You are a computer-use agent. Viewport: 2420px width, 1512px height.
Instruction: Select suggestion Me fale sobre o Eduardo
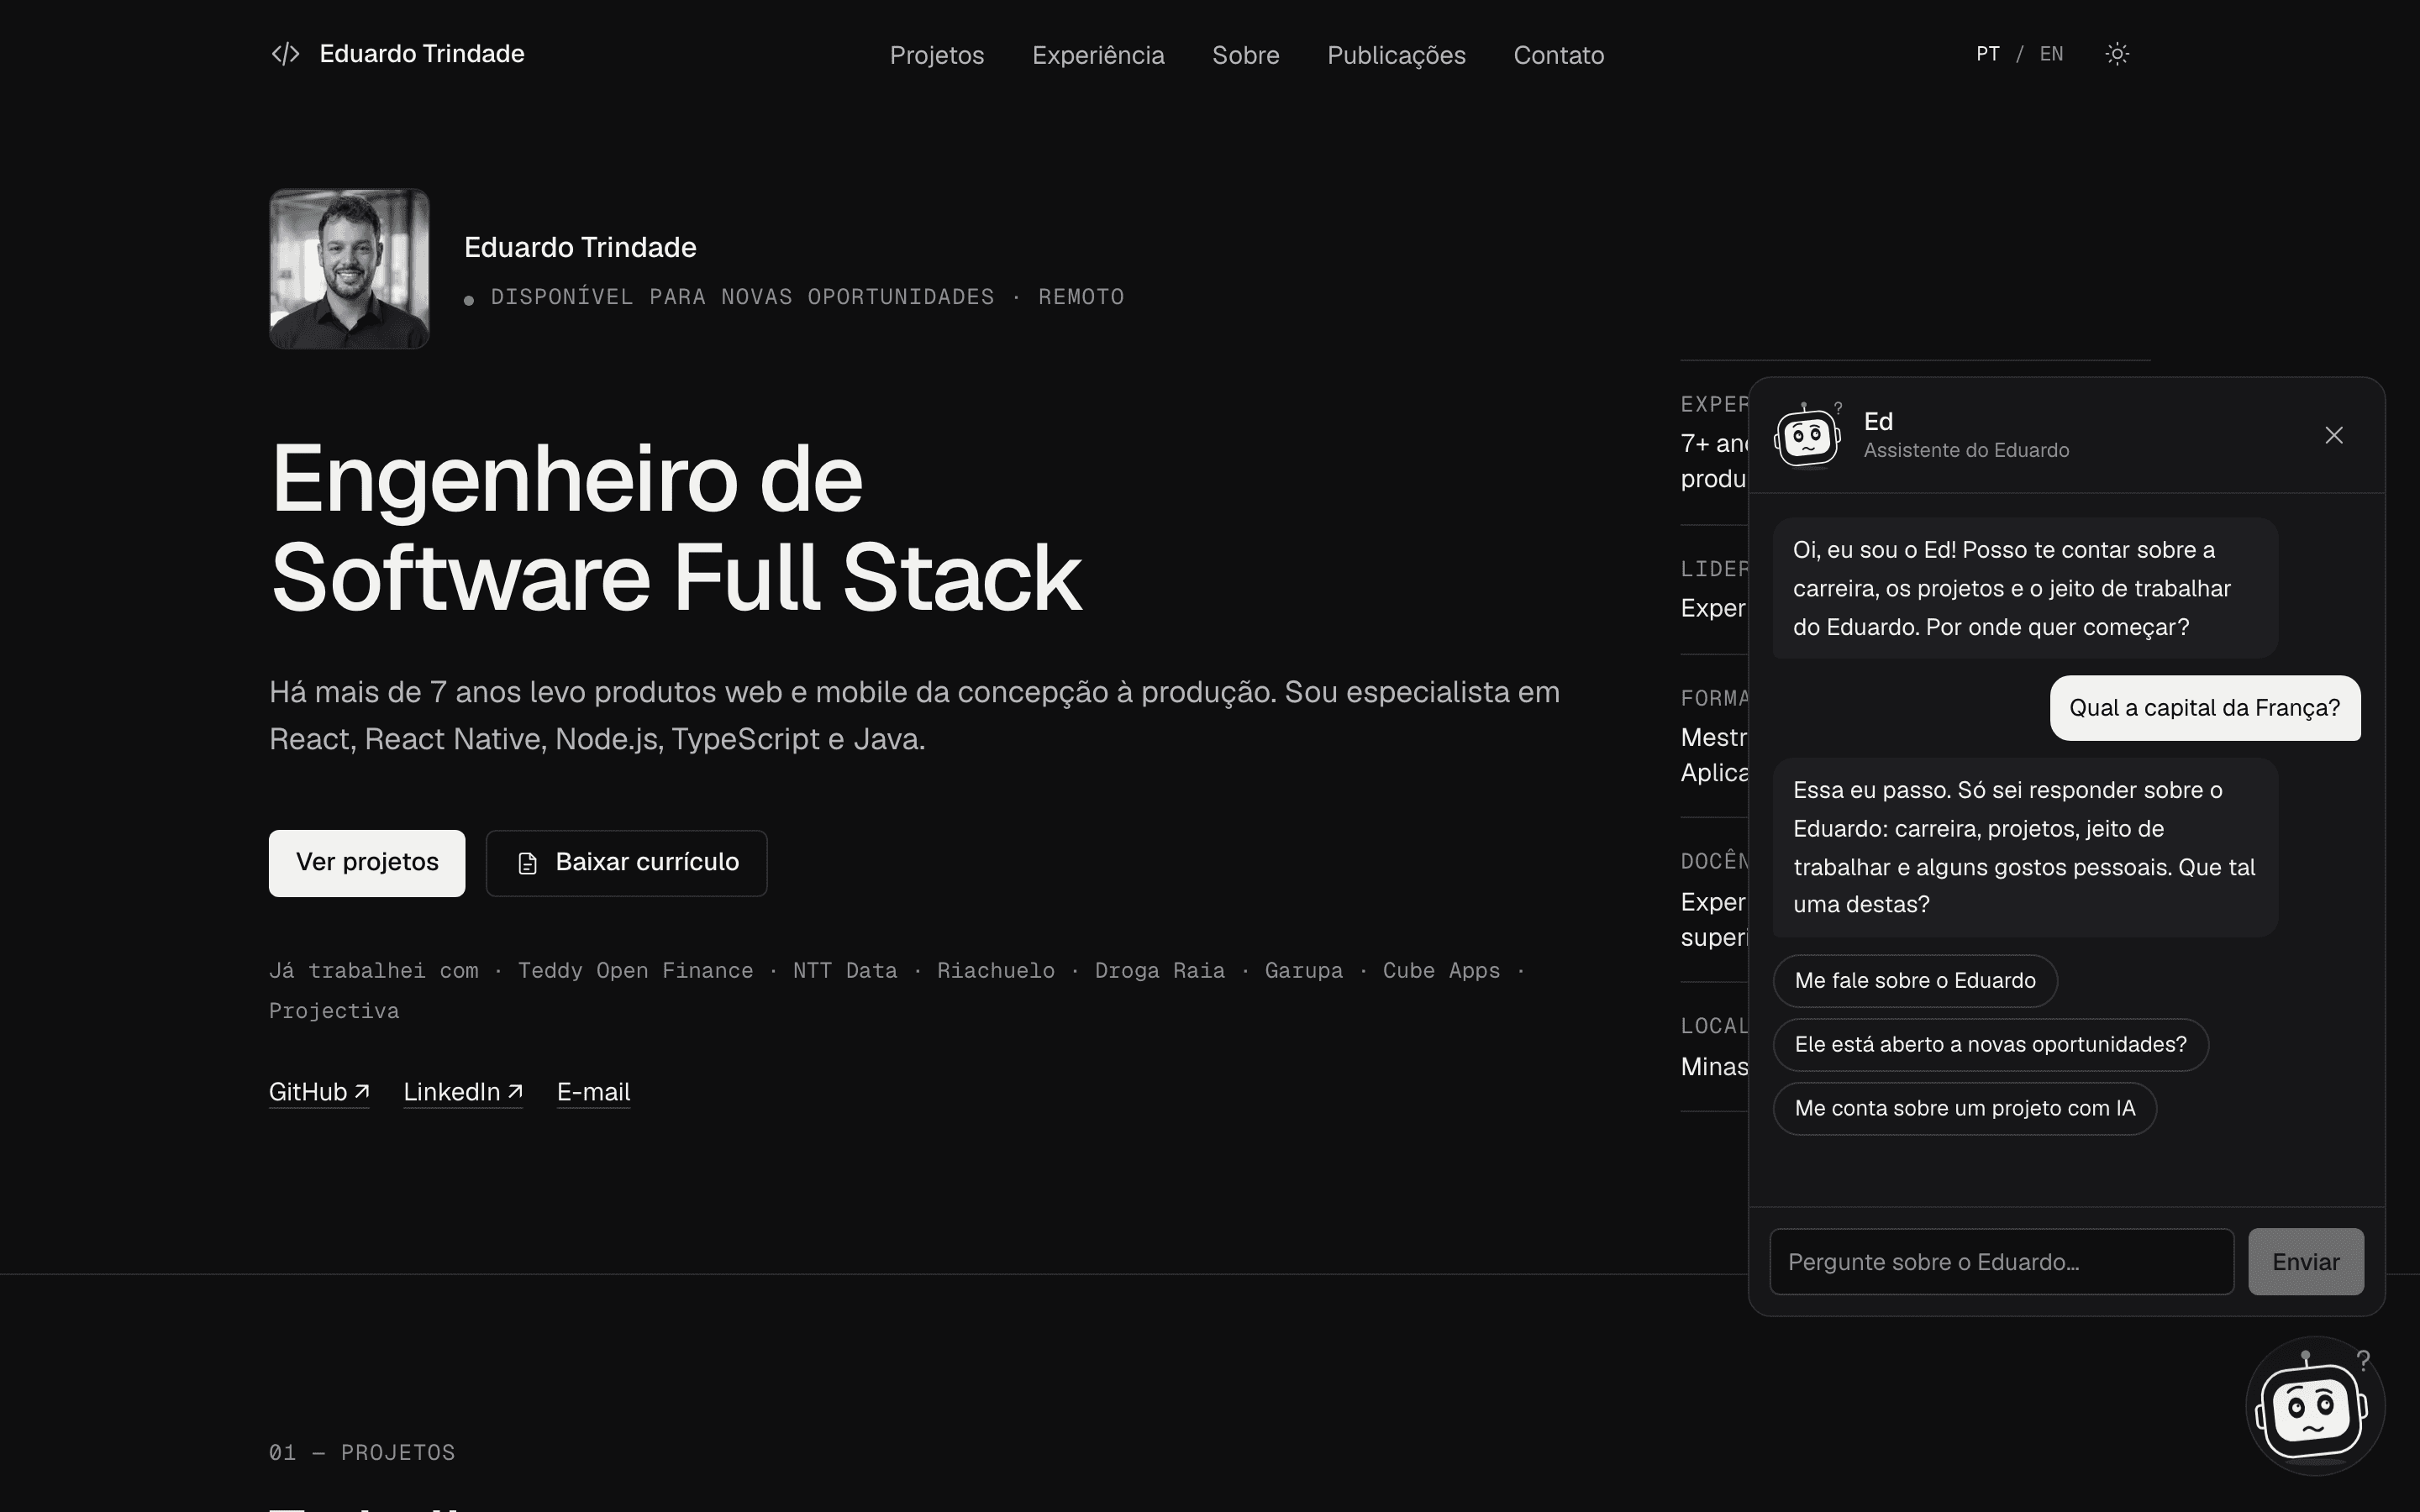(x=1915, y=981)
